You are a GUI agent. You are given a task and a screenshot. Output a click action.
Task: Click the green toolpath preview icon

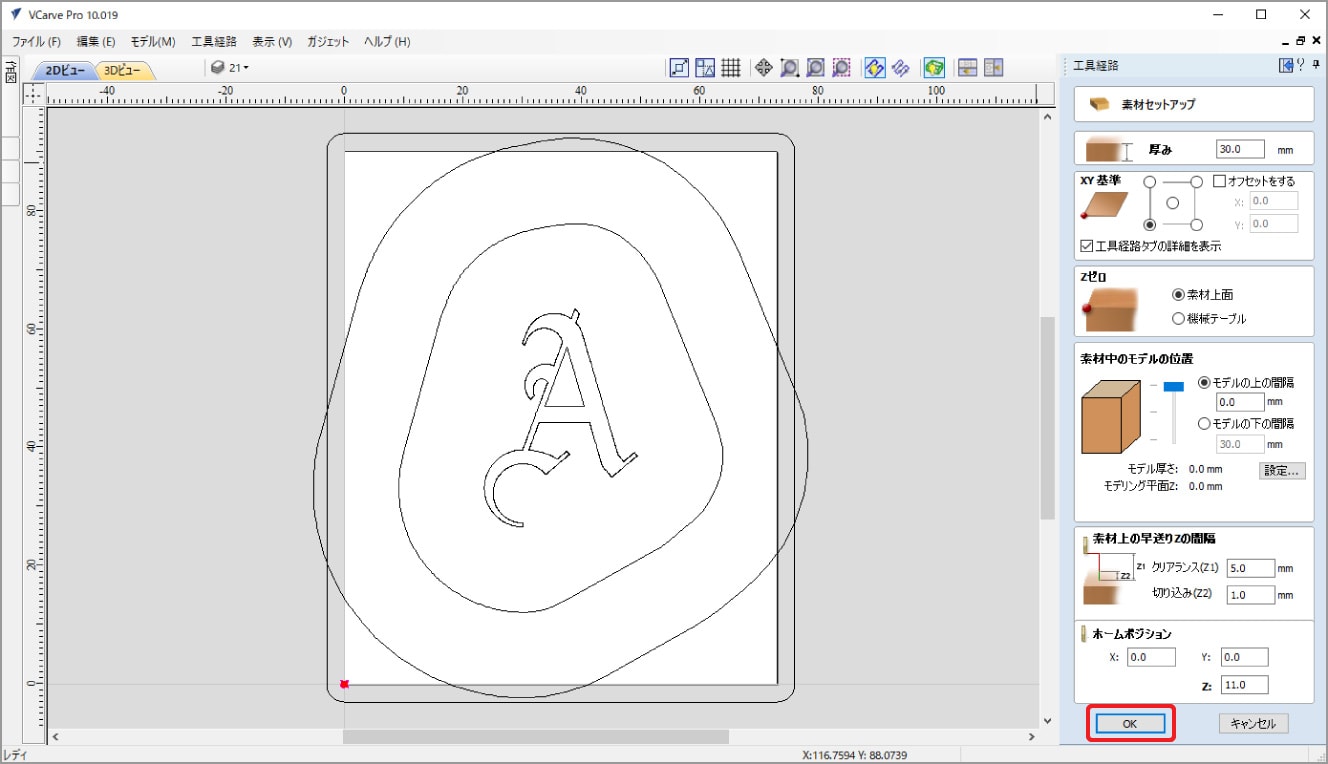coord(934,68)
